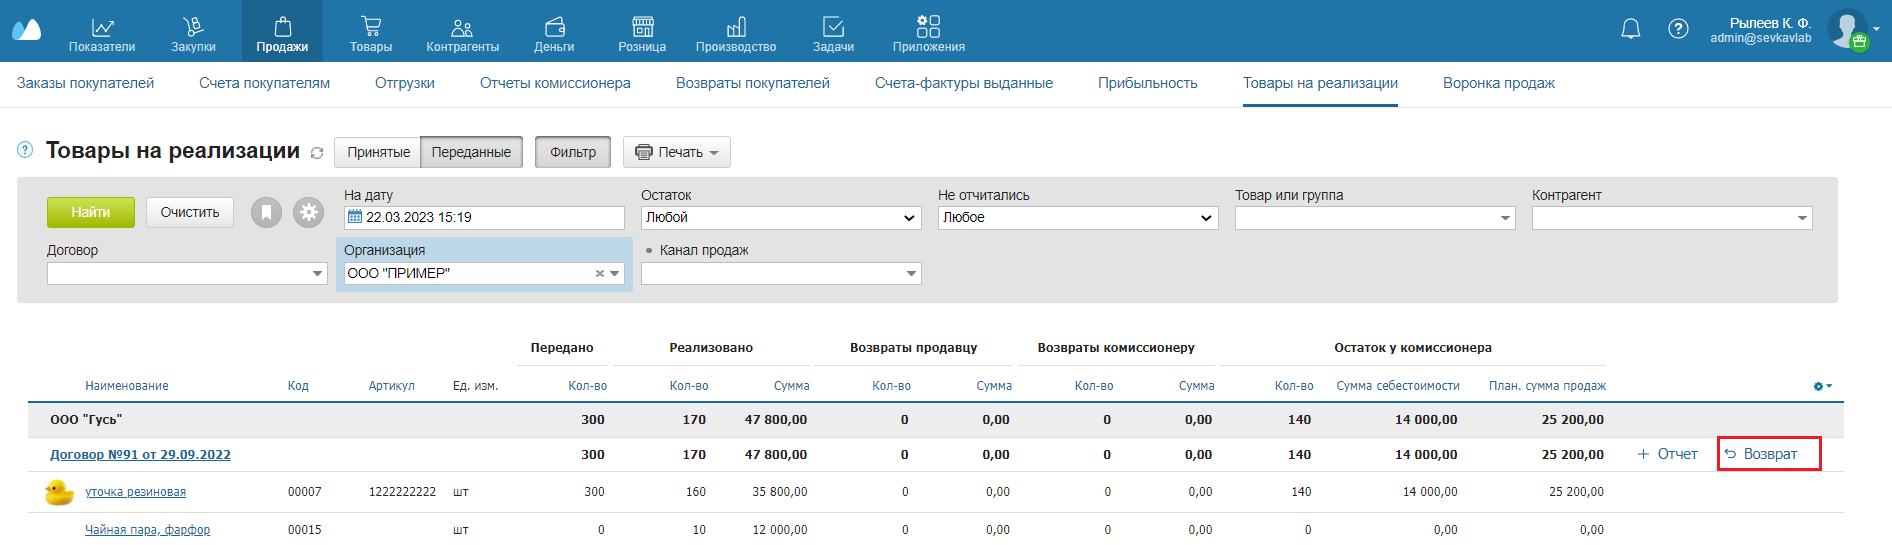This screenshot has height=545, width=1892.
Task: Open the help question mark icon
Action: (x=1678, y=29)
